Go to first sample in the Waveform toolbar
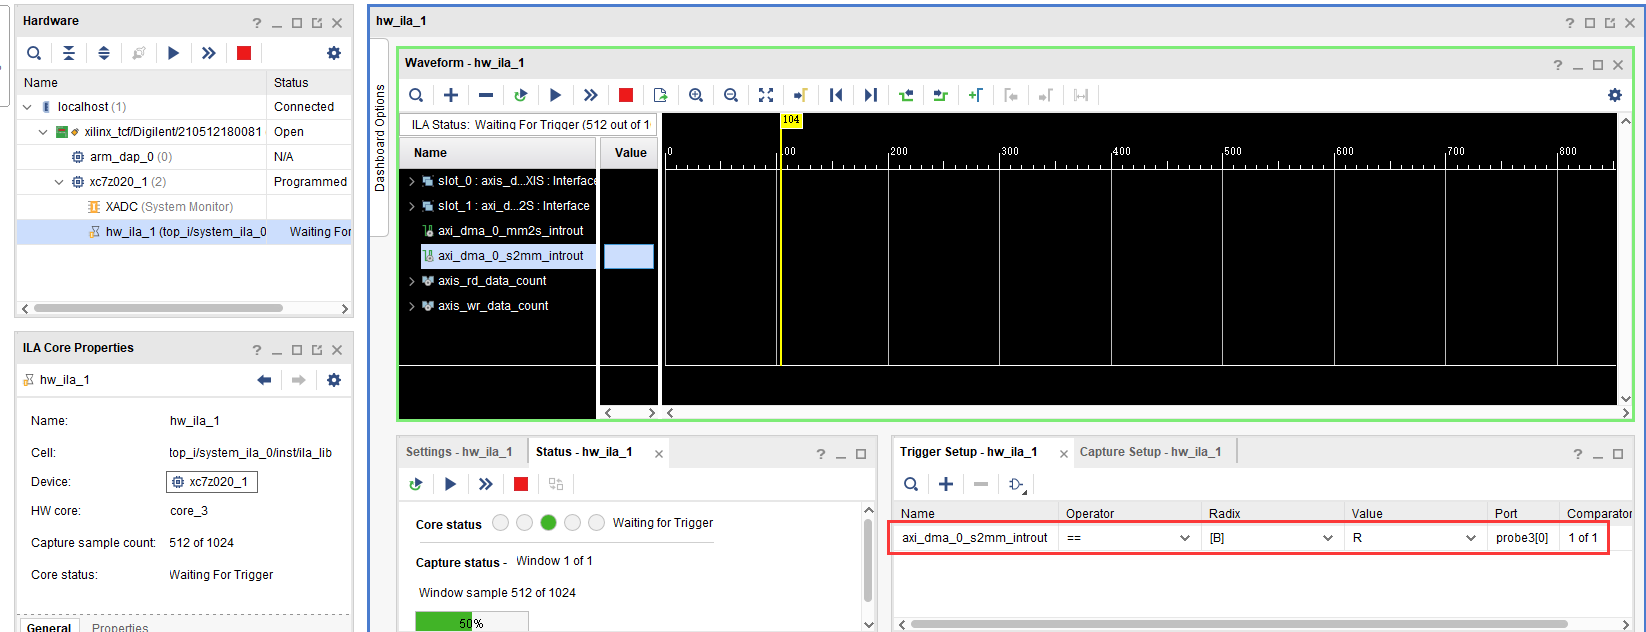The image size is (1646, 632). pos(836,95)
